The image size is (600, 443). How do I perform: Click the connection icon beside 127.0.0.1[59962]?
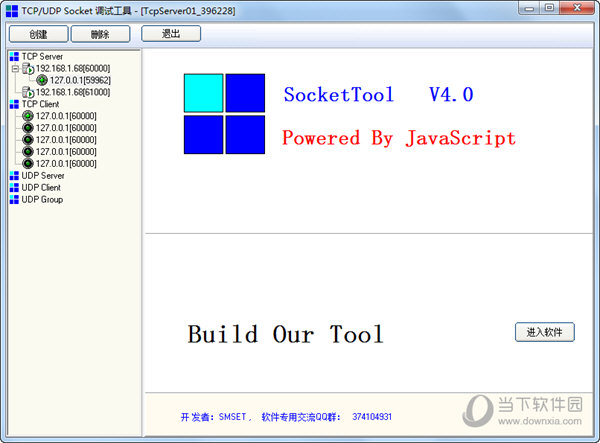pos(42,80)
